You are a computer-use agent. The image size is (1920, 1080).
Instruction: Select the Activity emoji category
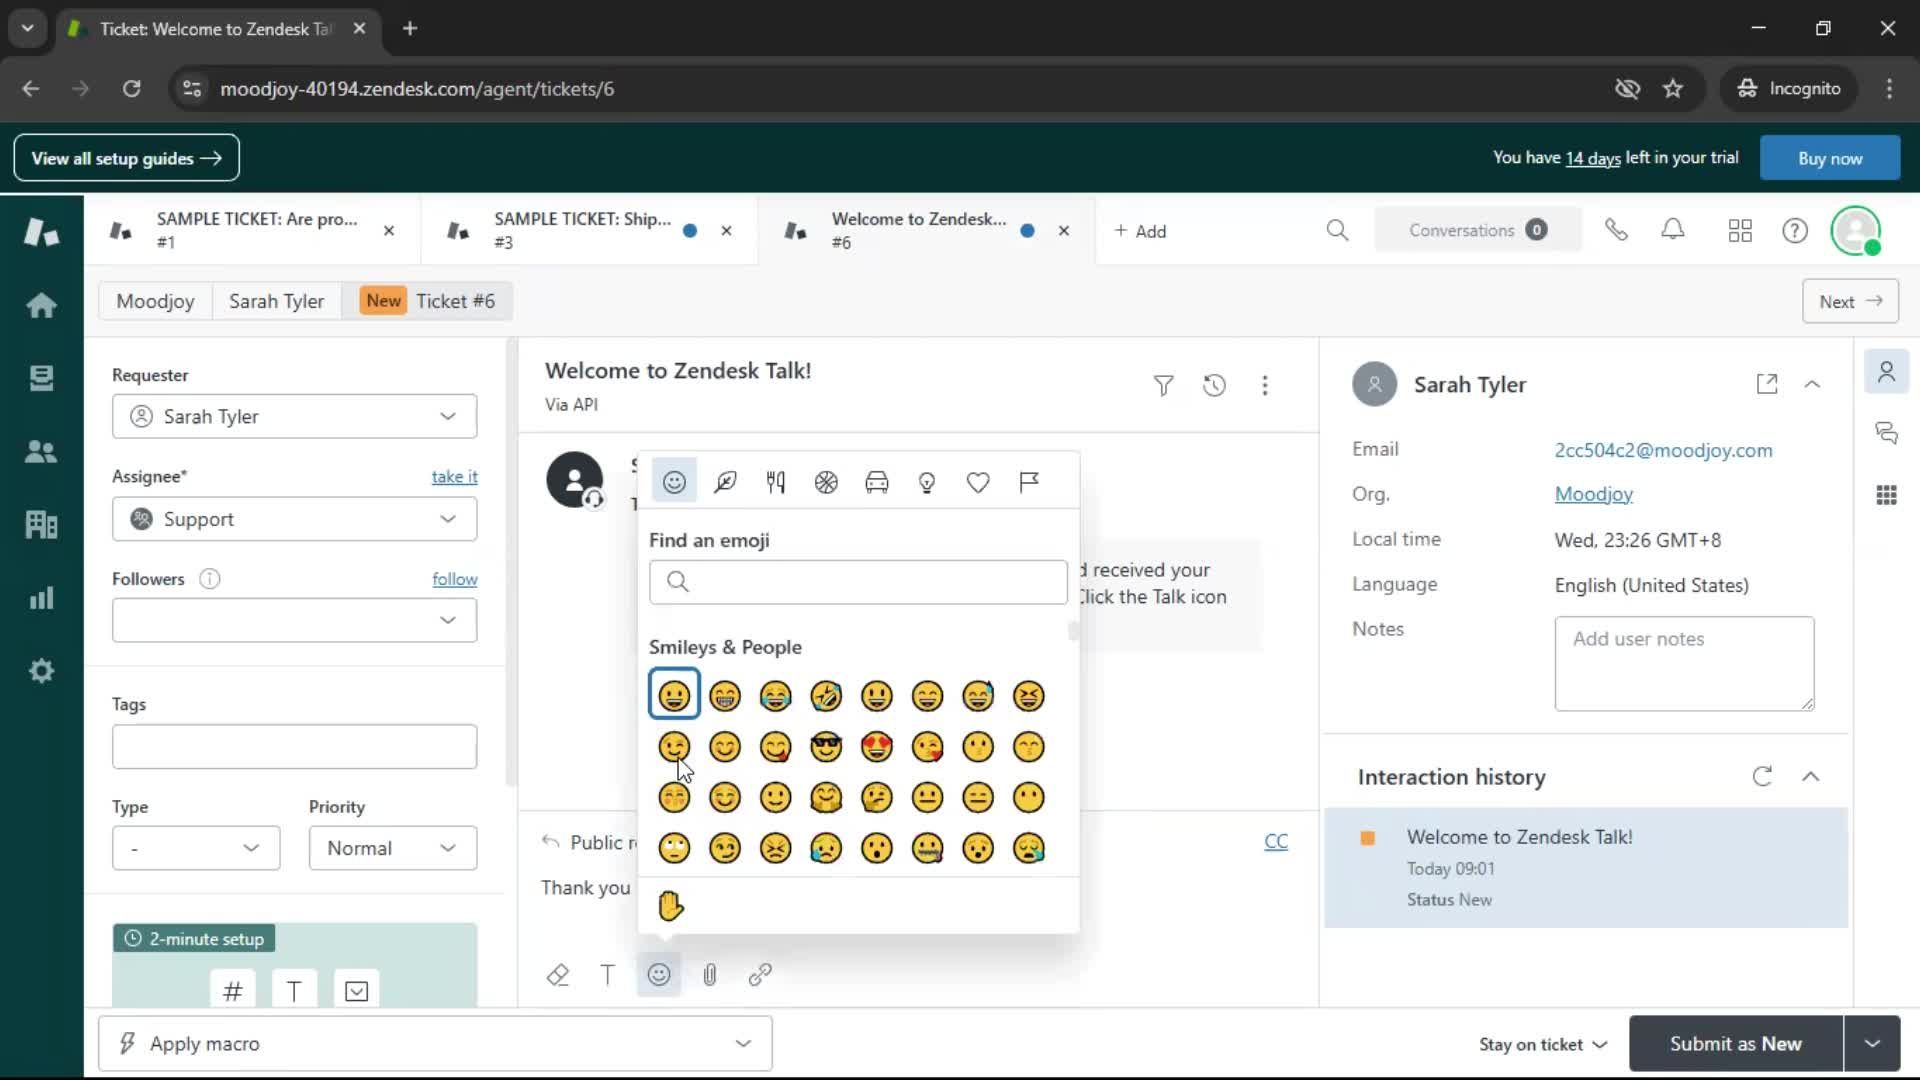(x=826, y=483)
